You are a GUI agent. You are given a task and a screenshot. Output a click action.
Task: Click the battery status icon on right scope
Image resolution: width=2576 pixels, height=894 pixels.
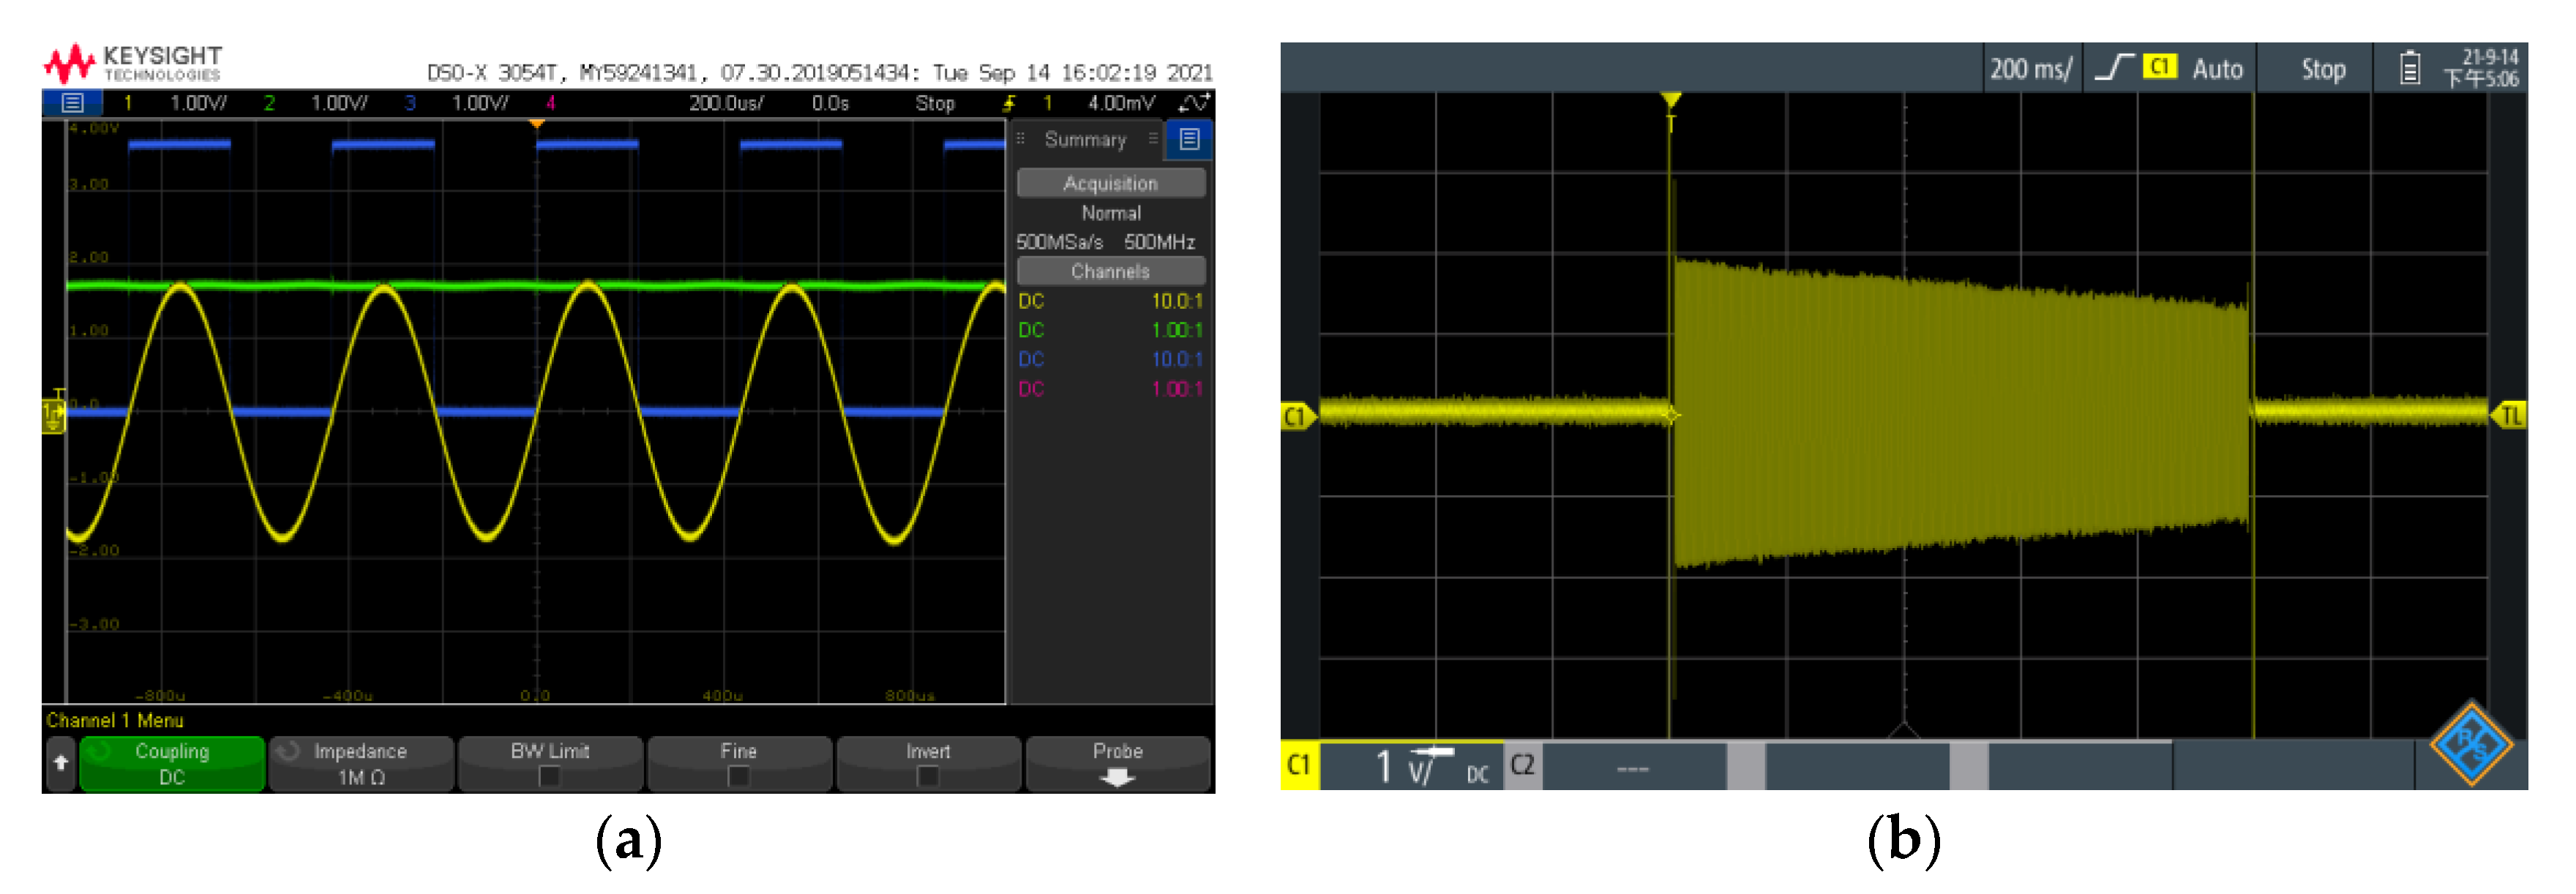2410,69
